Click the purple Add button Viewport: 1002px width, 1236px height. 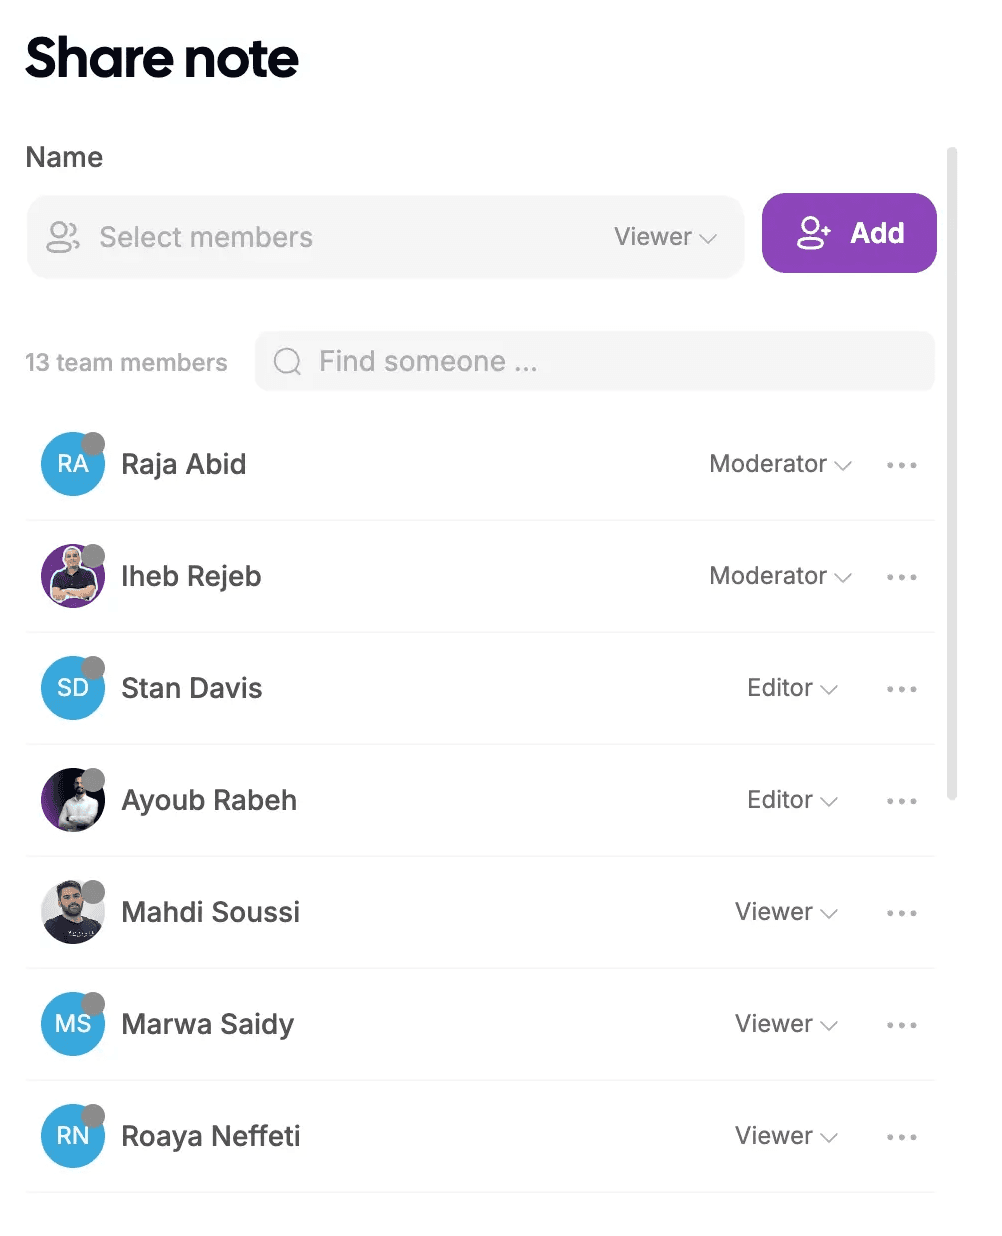click(849, 233)
